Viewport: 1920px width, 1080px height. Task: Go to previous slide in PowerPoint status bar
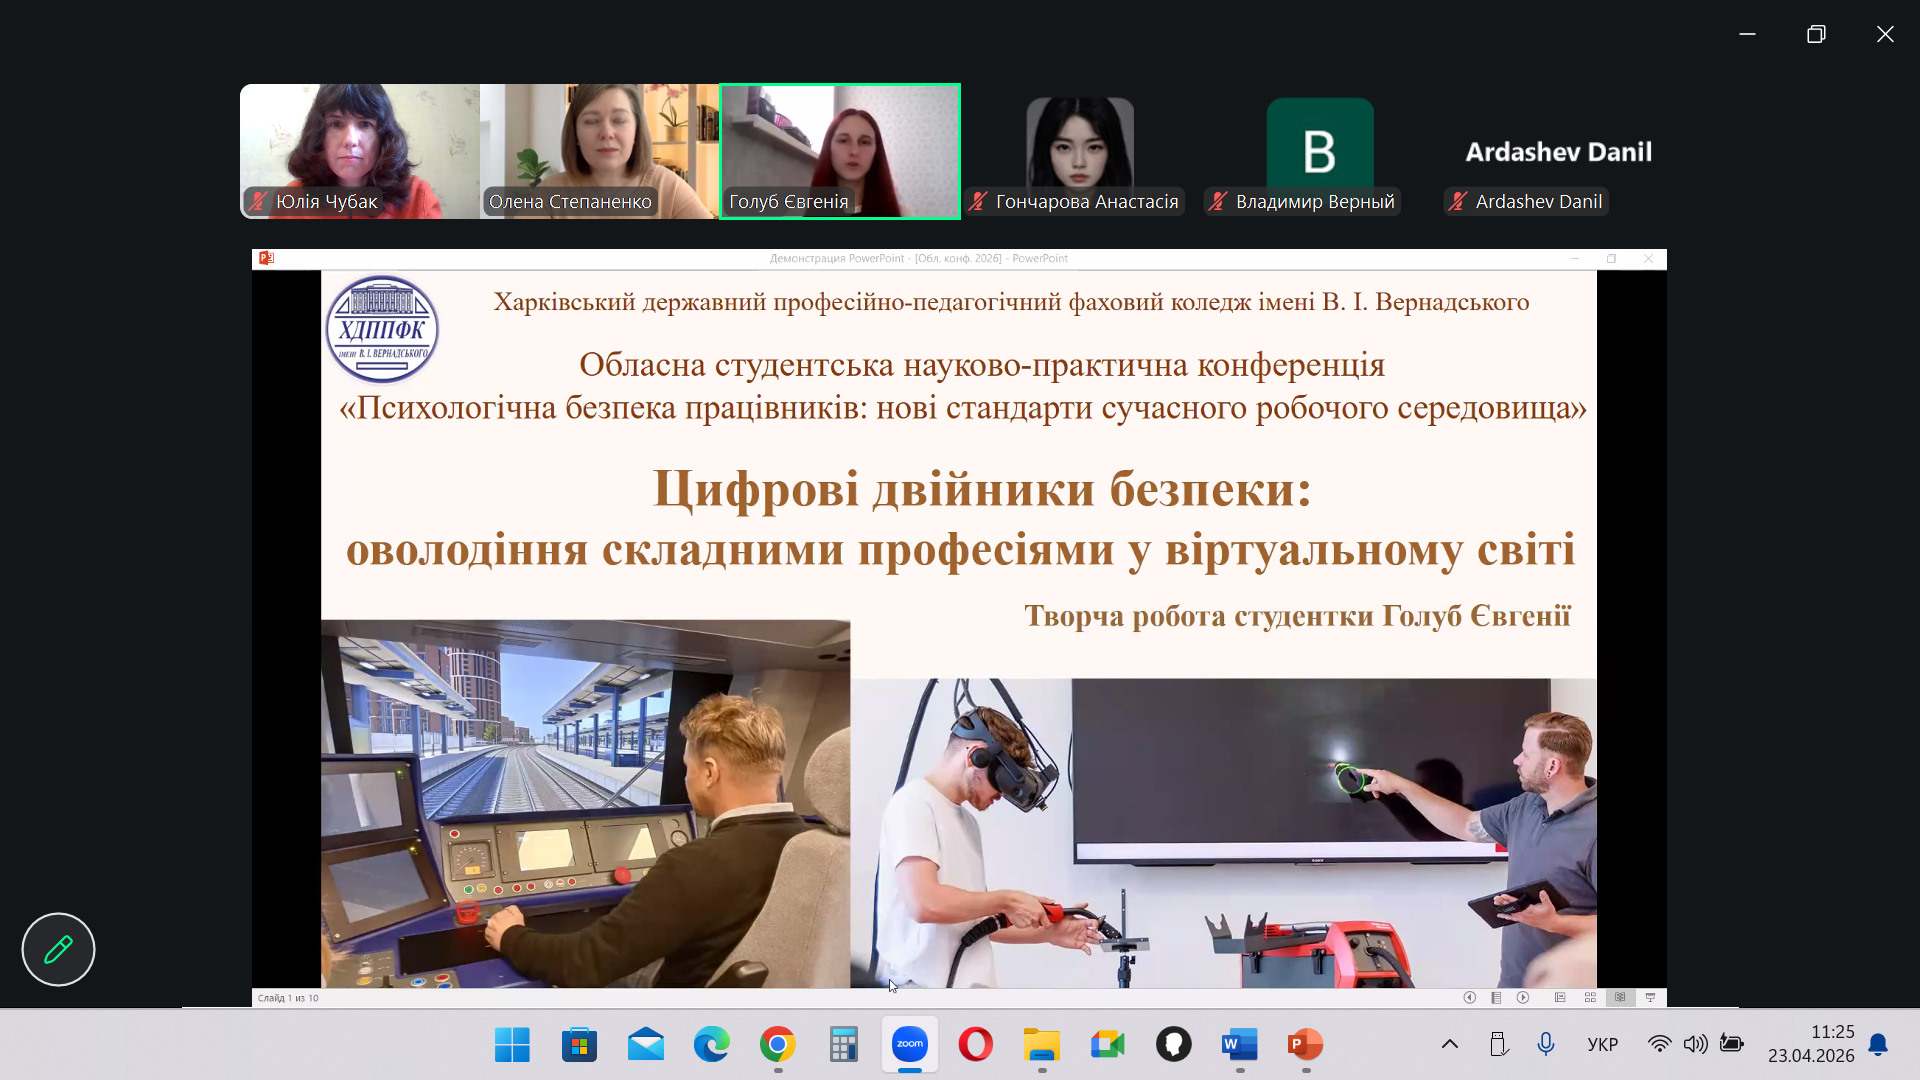[x=1469, y=997]
